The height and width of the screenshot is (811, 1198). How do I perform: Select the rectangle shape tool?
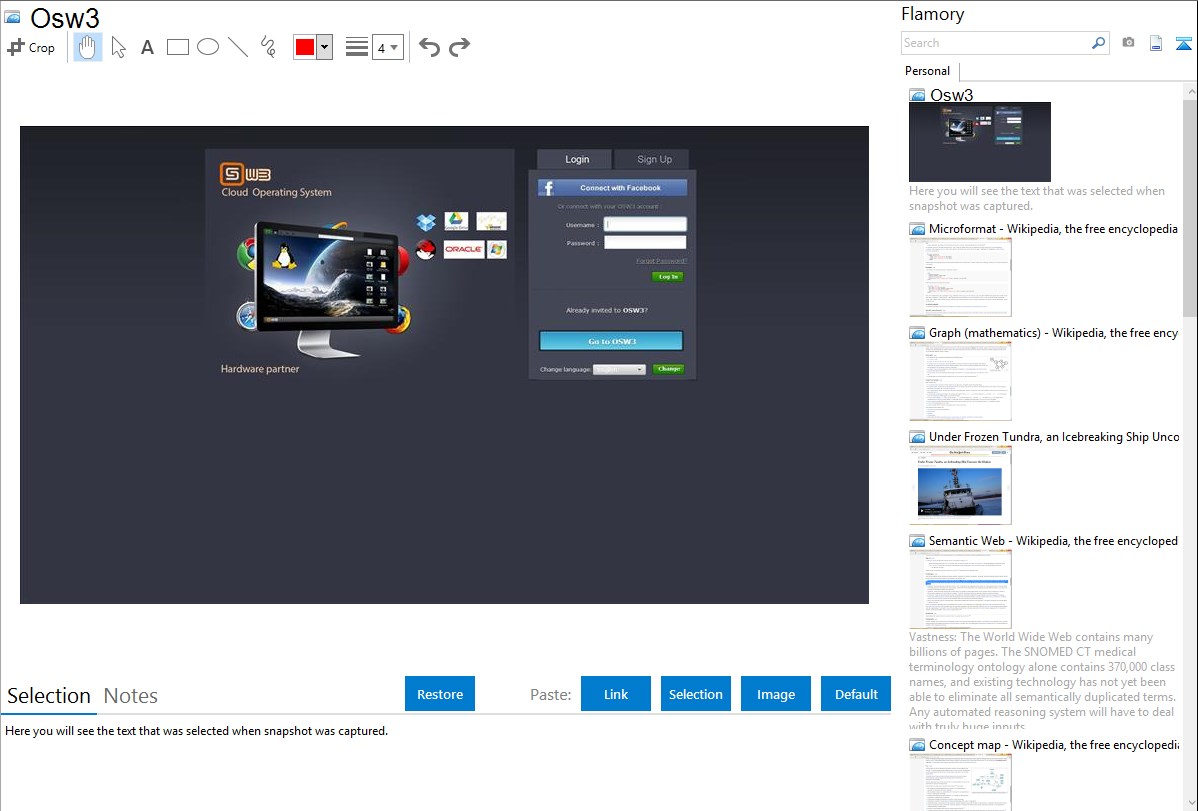pyautogui.click(x=178, y=47)
